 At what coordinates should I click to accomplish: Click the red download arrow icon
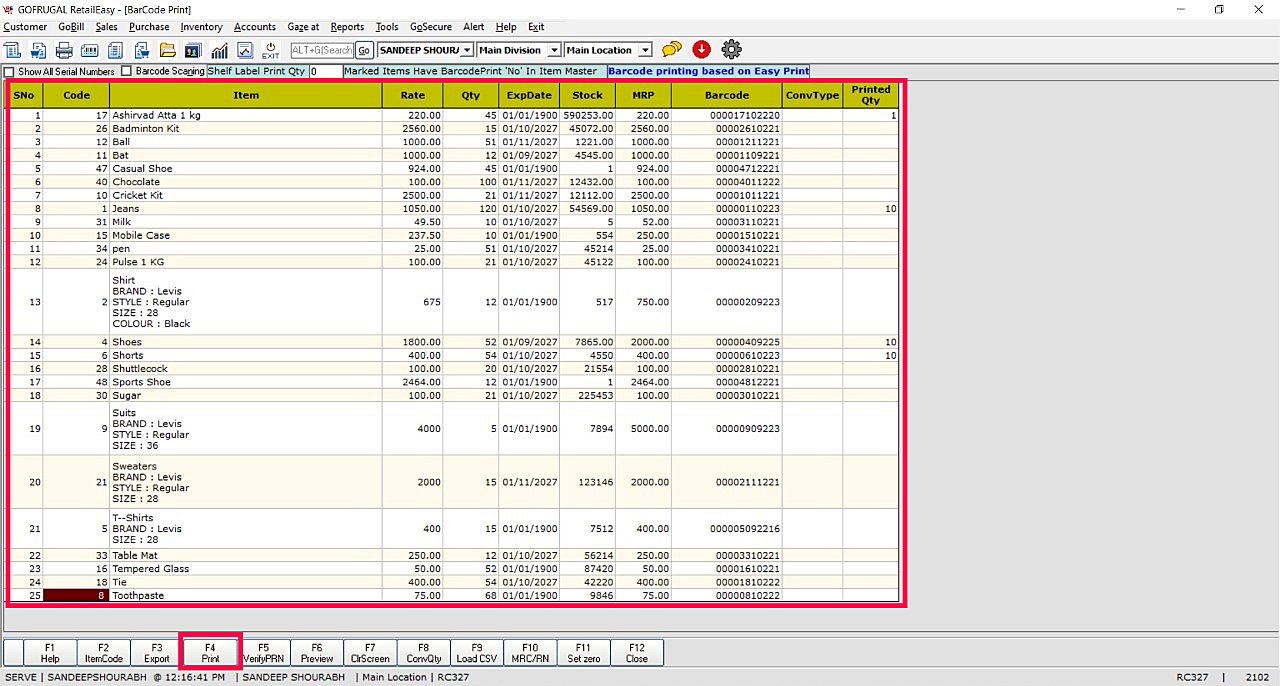coord(701,49)
